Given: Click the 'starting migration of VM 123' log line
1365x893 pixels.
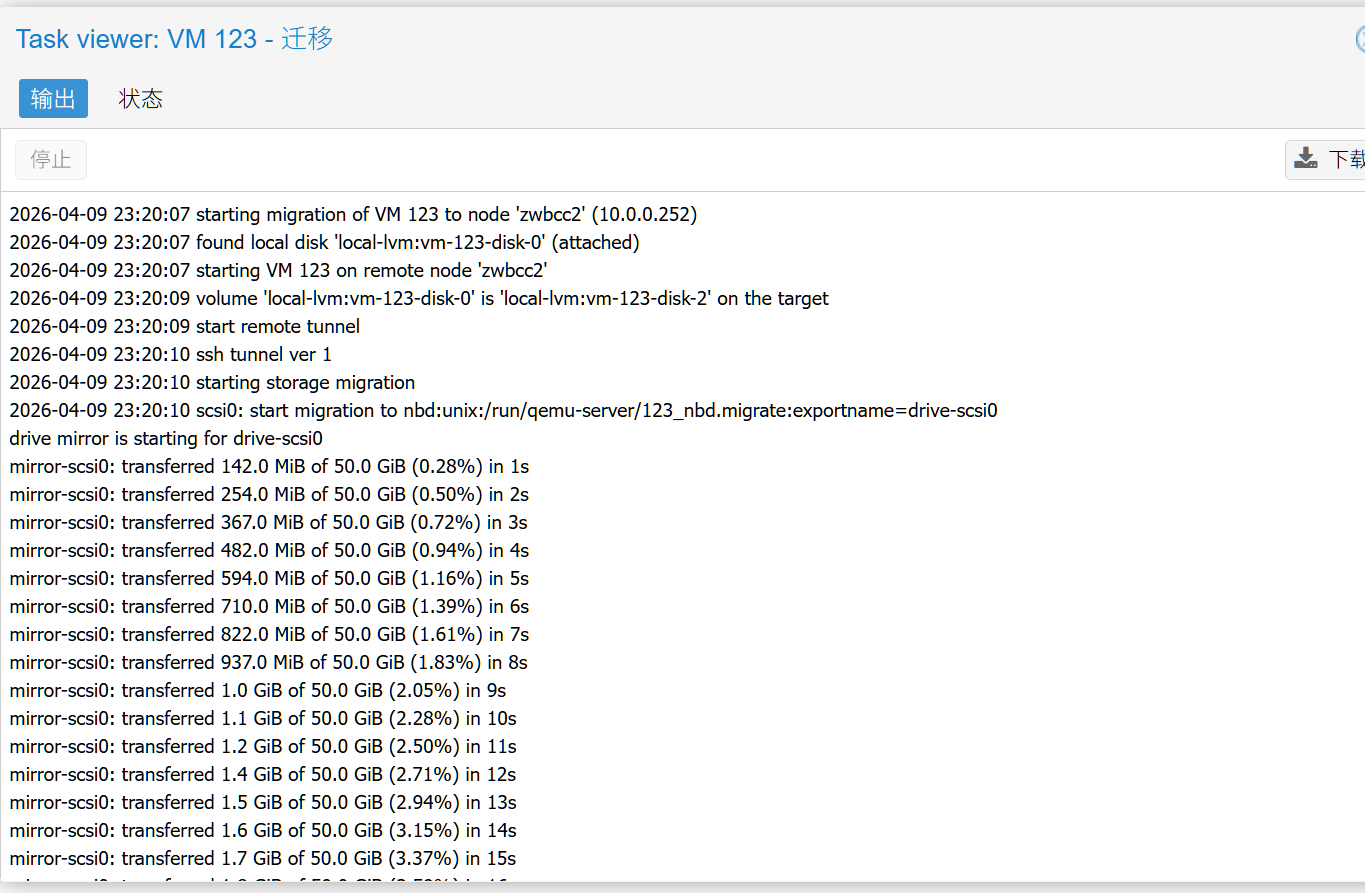Looking at the screenshot, I should click(353, 214).
